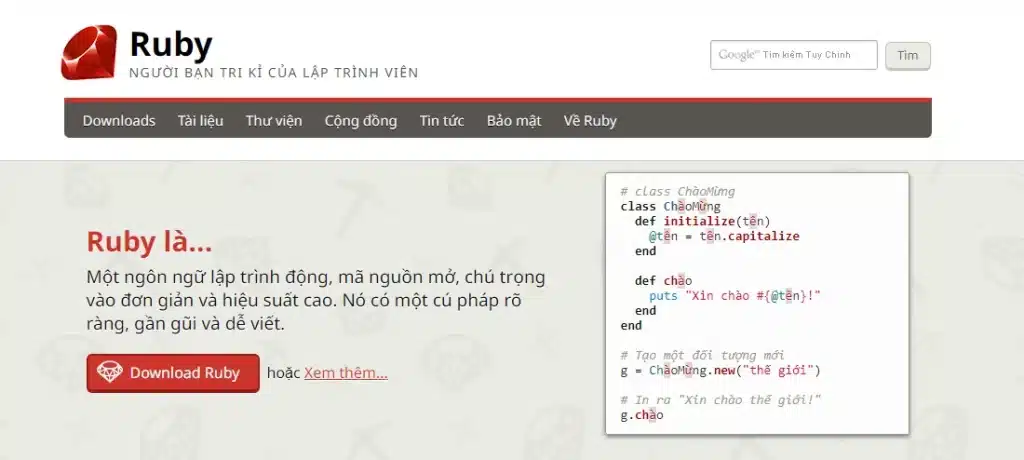1024x460 pixels.
Task: Open the Downloads menu item
Action: pyautogui.click(x=119, y=121)
